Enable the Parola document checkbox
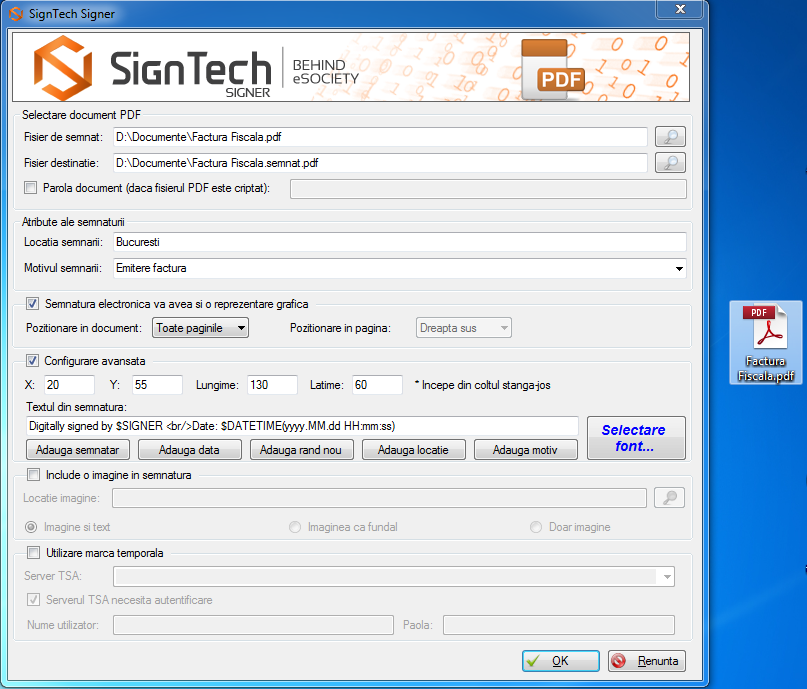Image resolution: width=807 pixels, height=689 pixels. click(30, 188)
